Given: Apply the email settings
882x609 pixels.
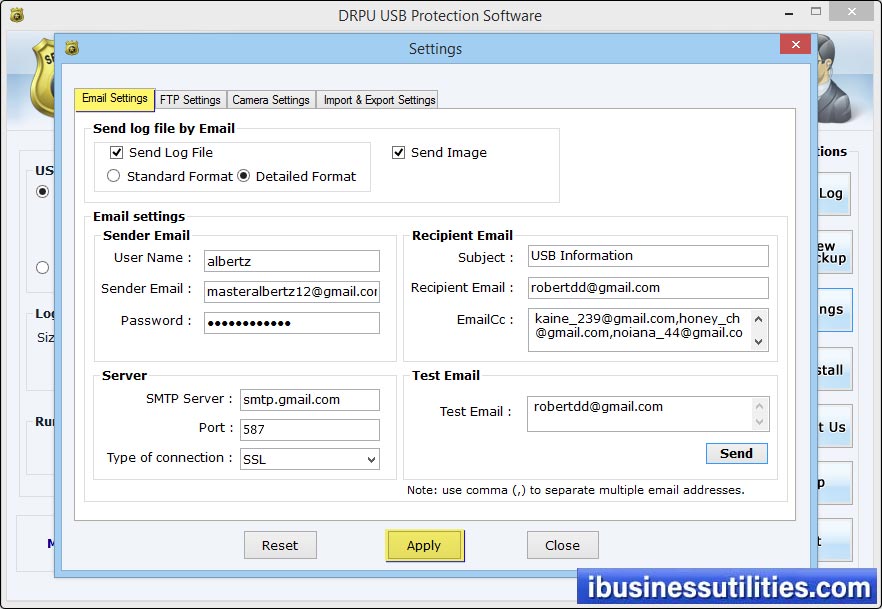Looking at the screenshot, I should click(x=424, y=545).
